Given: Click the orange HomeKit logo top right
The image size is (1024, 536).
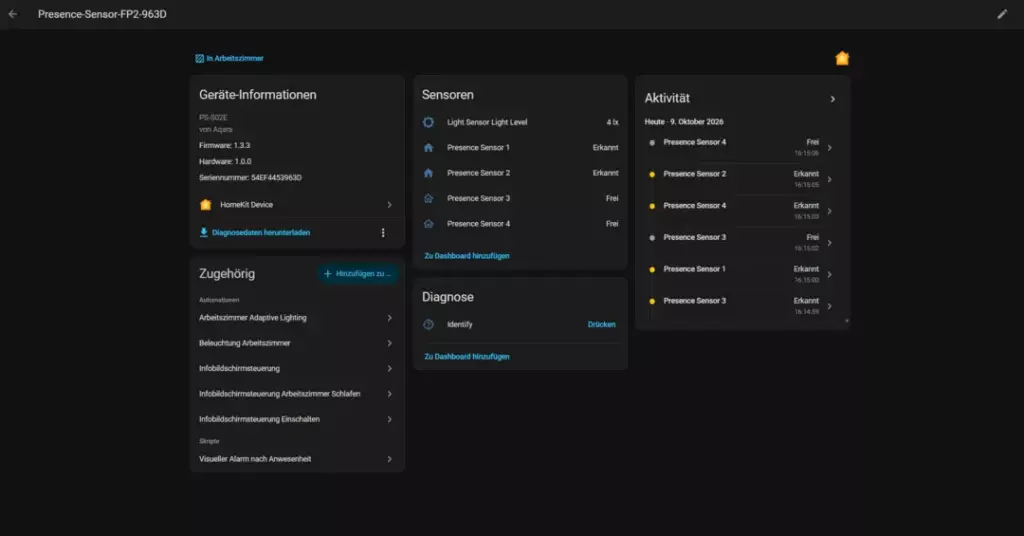Looking at the screenshot, I should click(x=842, y=58).
